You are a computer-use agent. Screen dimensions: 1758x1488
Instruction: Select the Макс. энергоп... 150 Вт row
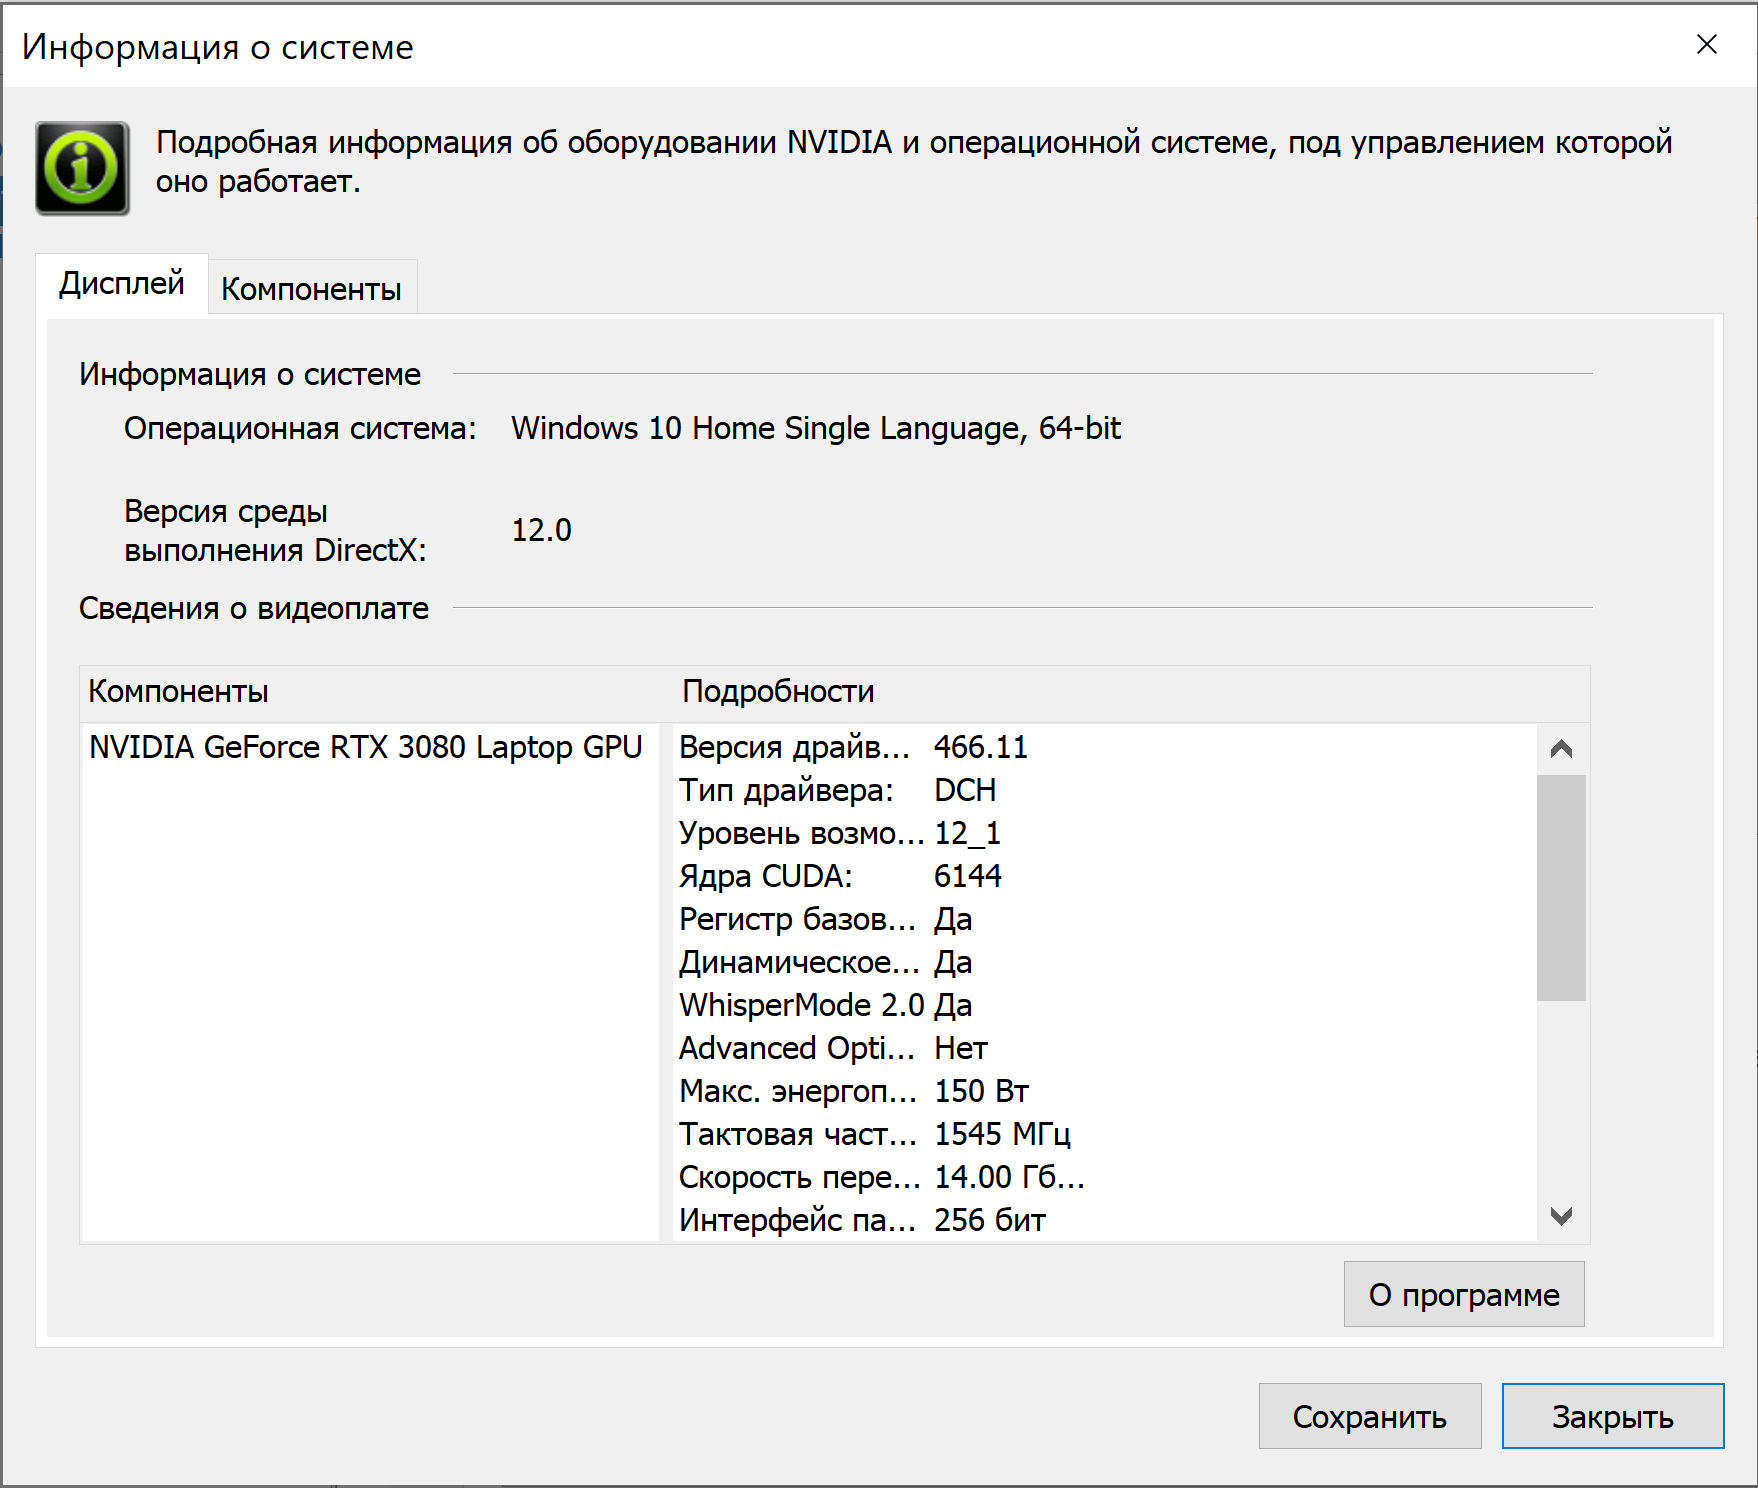(1105, 1091)
